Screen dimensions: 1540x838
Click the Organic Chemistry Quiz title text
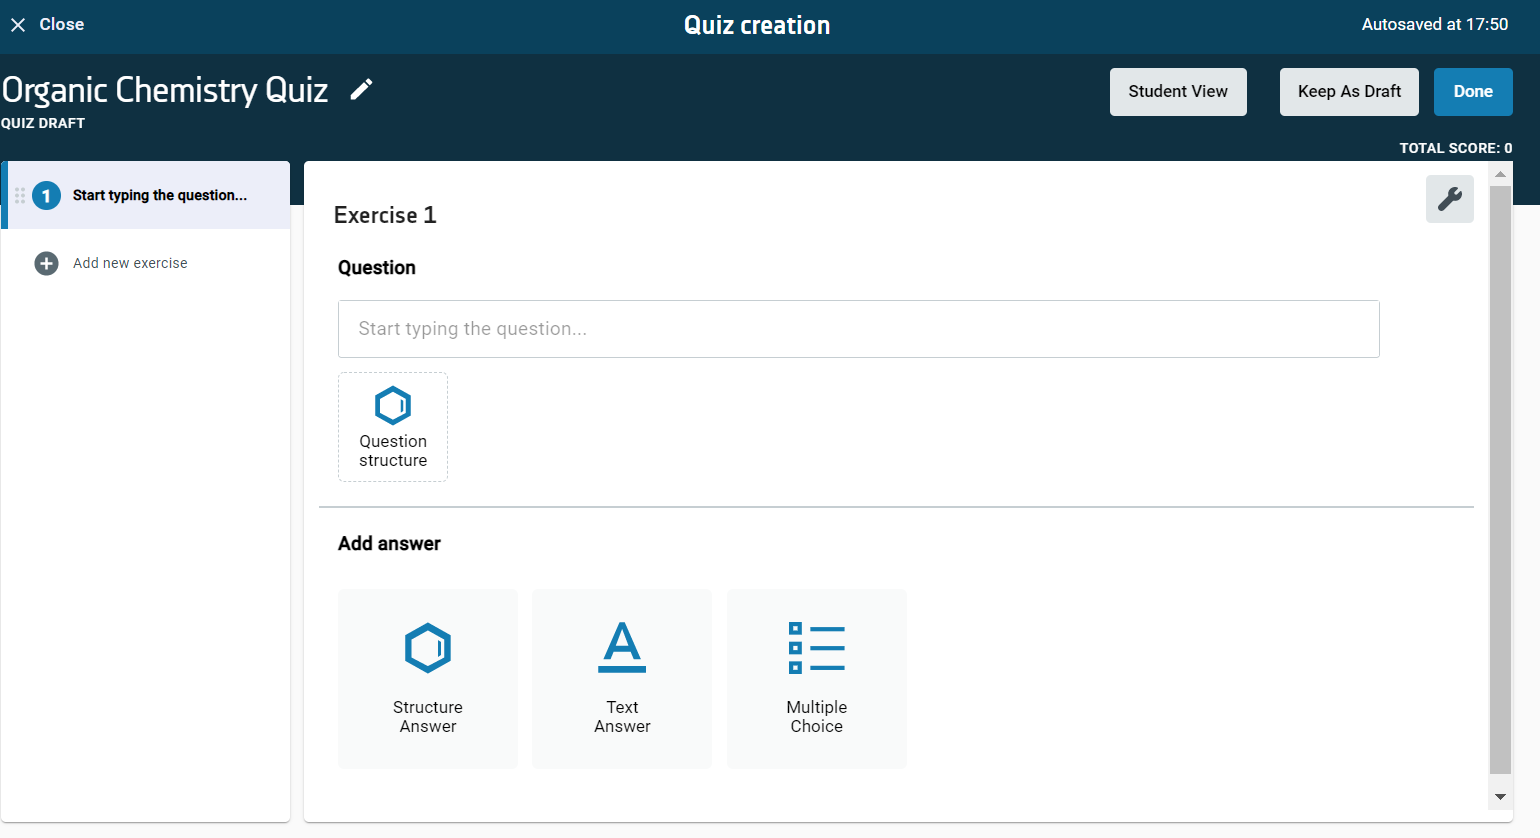(163, 89)
